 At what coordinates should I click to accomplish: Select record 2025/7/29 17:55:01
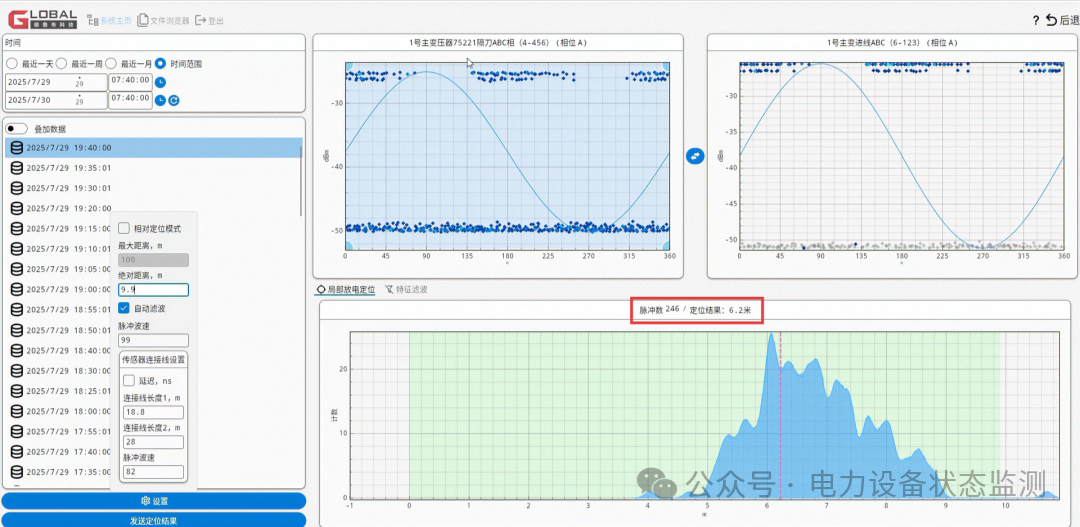(x=60, y=431)
